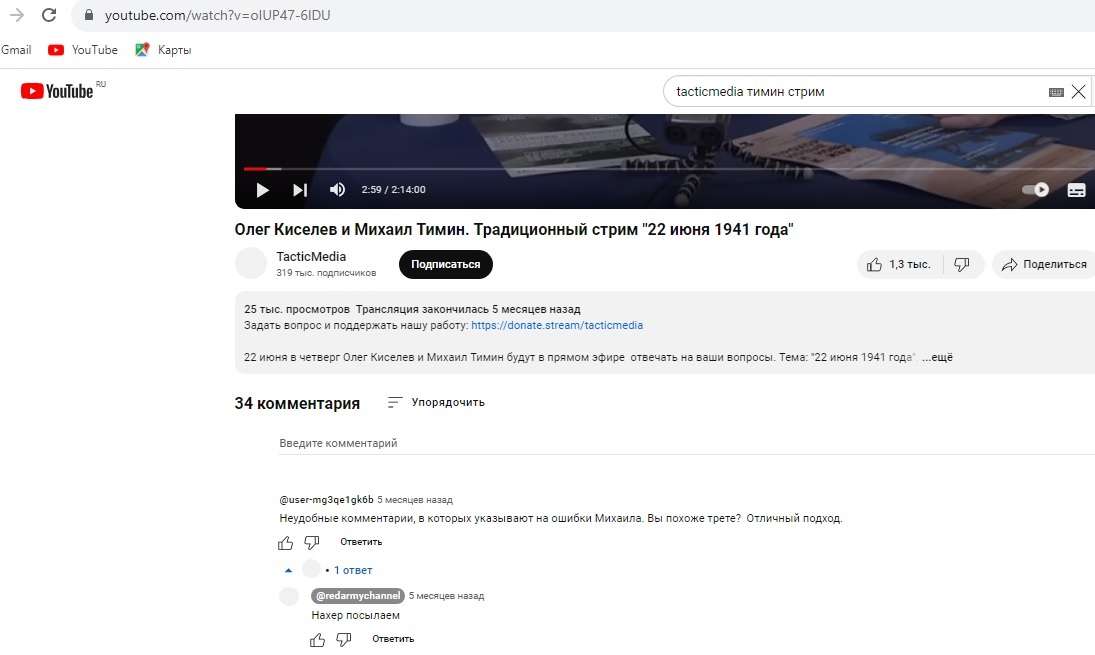Expand description with ...ещё
Viewport: 1095px width, 655px height.
[x=937, y=358]
